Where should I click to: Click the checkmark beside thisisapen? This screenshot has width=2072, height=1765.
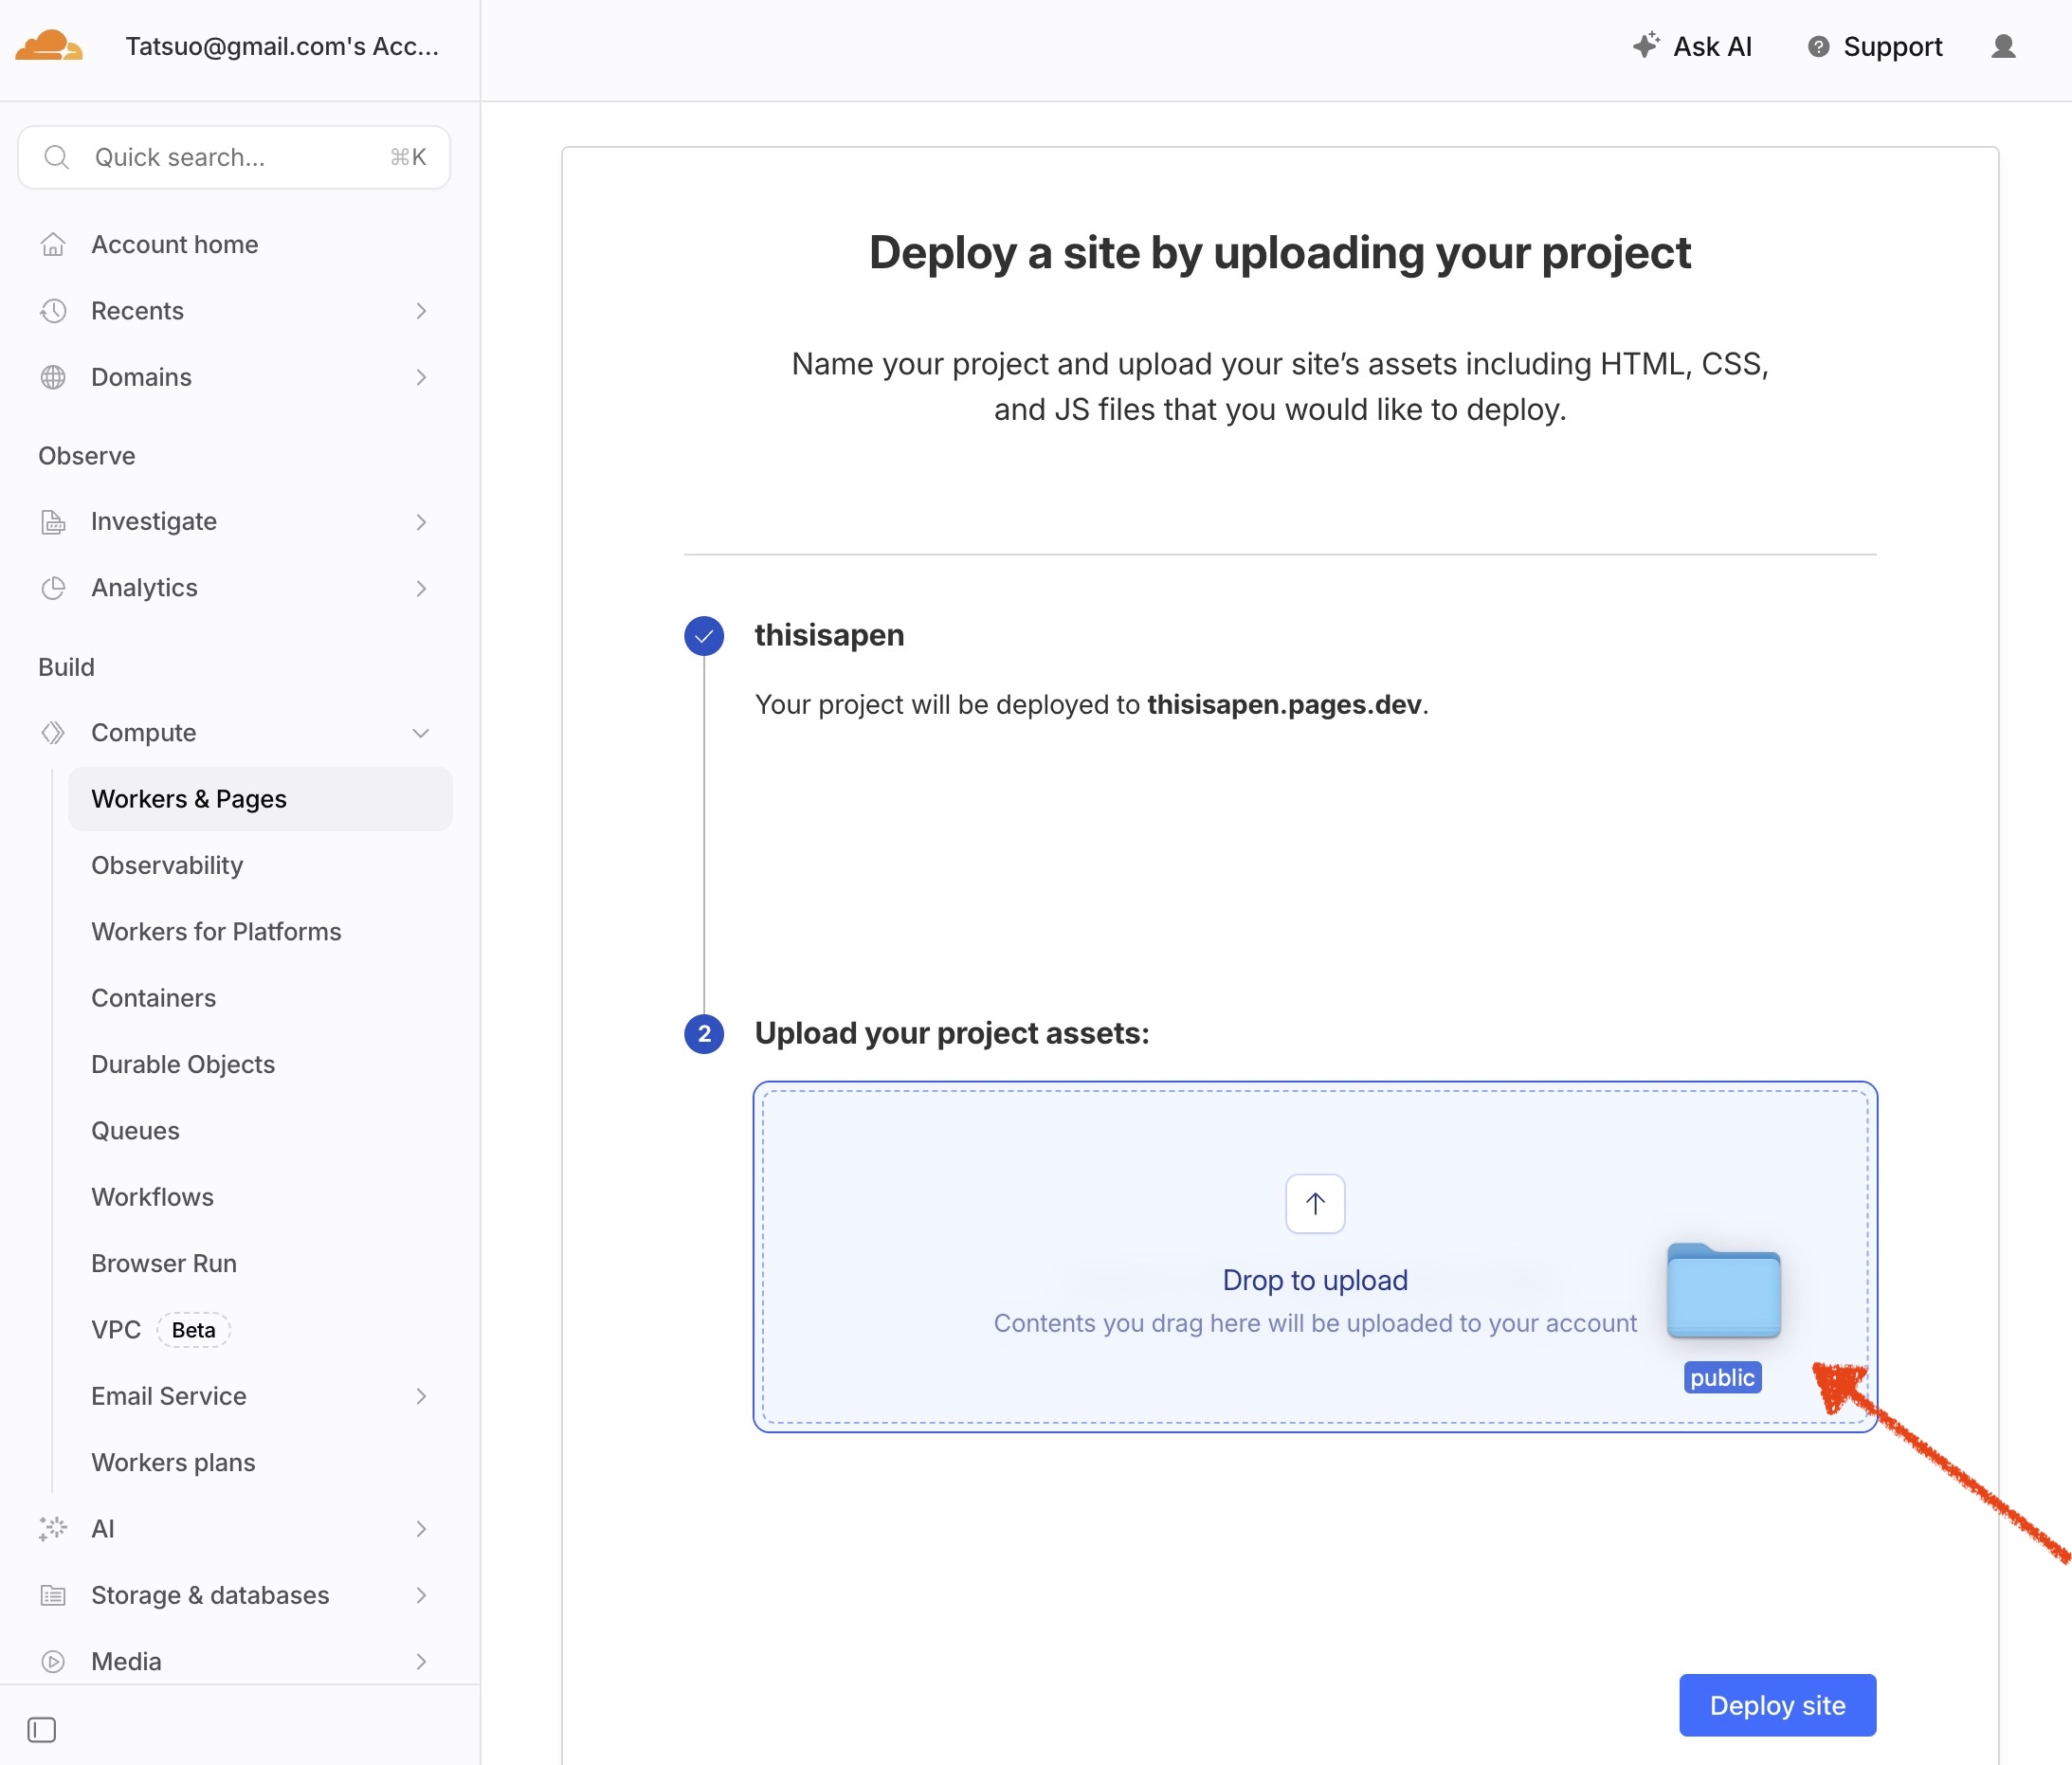pyautogui.click(x=704, y=636)
